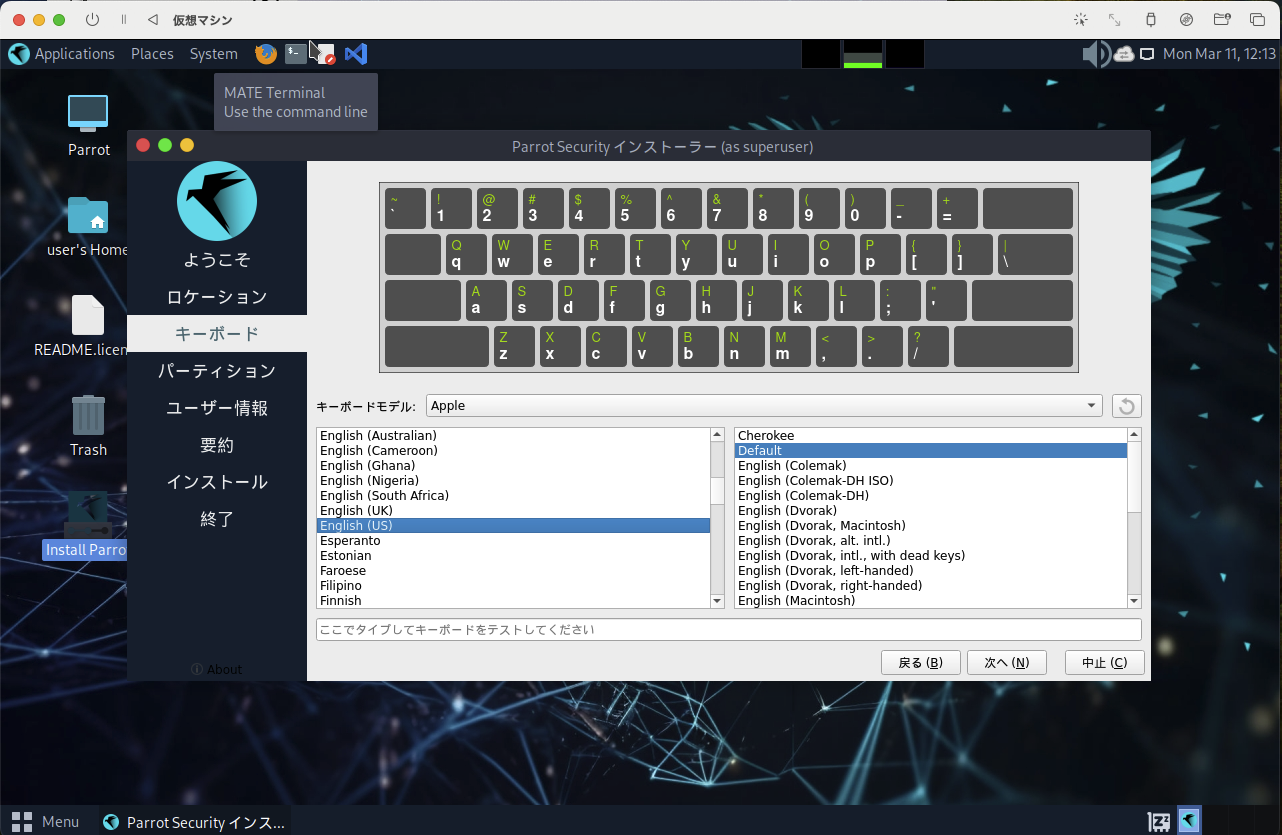Click the disc drive icon in VM toolbar
Viewport: 1282px width, 835px height.
click(1186, 19)
